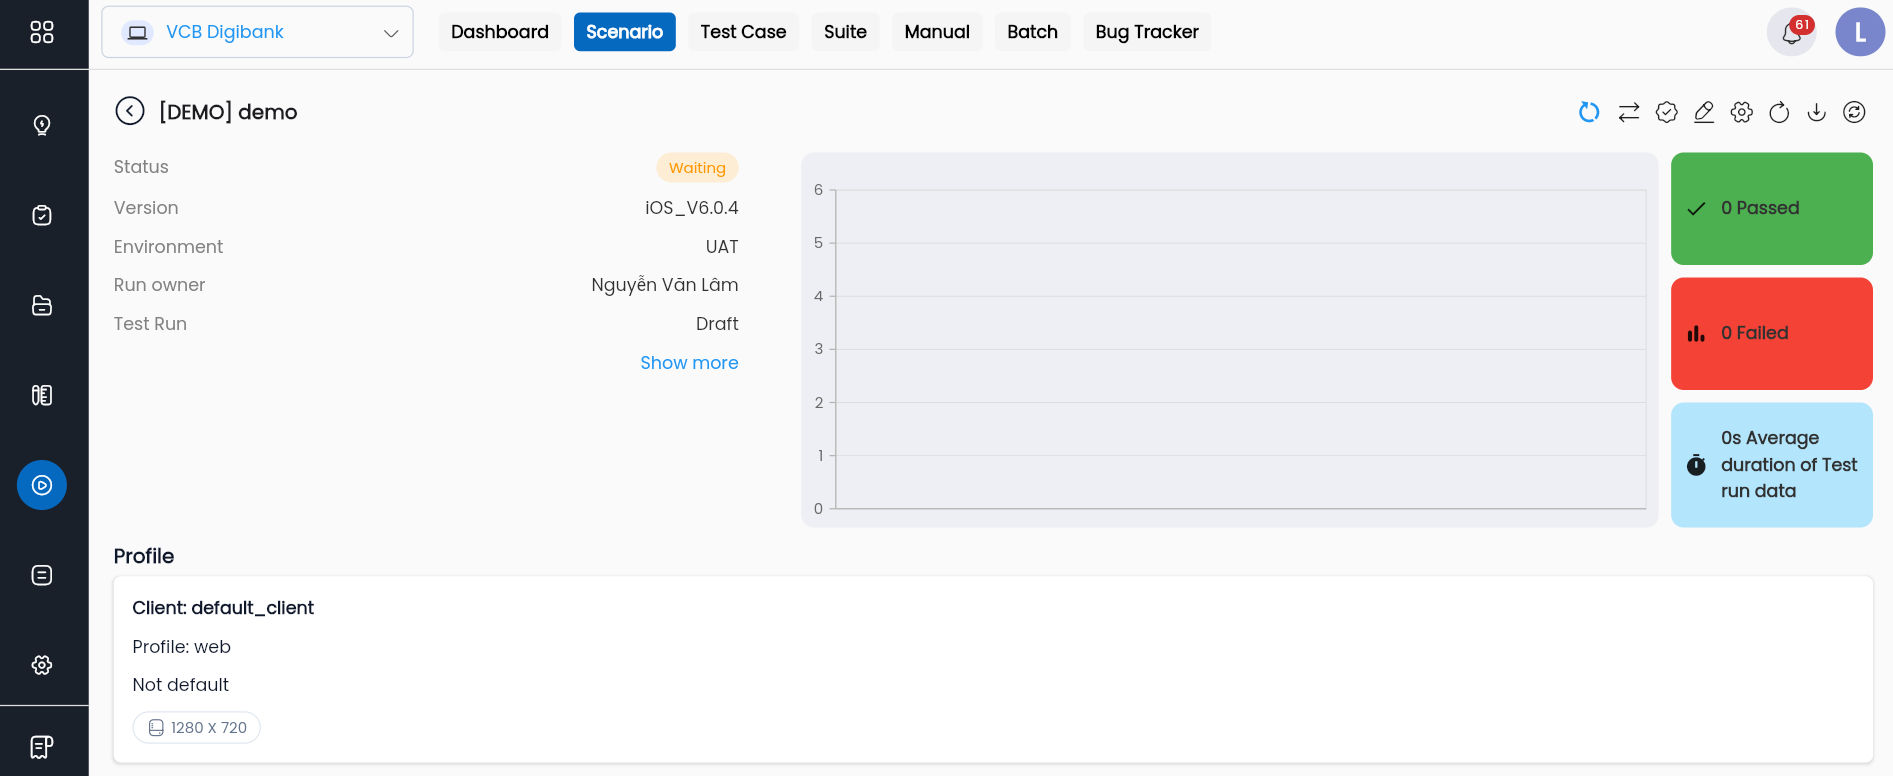This screenshot has height=776, width=1893.
Task: Open the lightbulb item in the sidebar
Action: 42,125
